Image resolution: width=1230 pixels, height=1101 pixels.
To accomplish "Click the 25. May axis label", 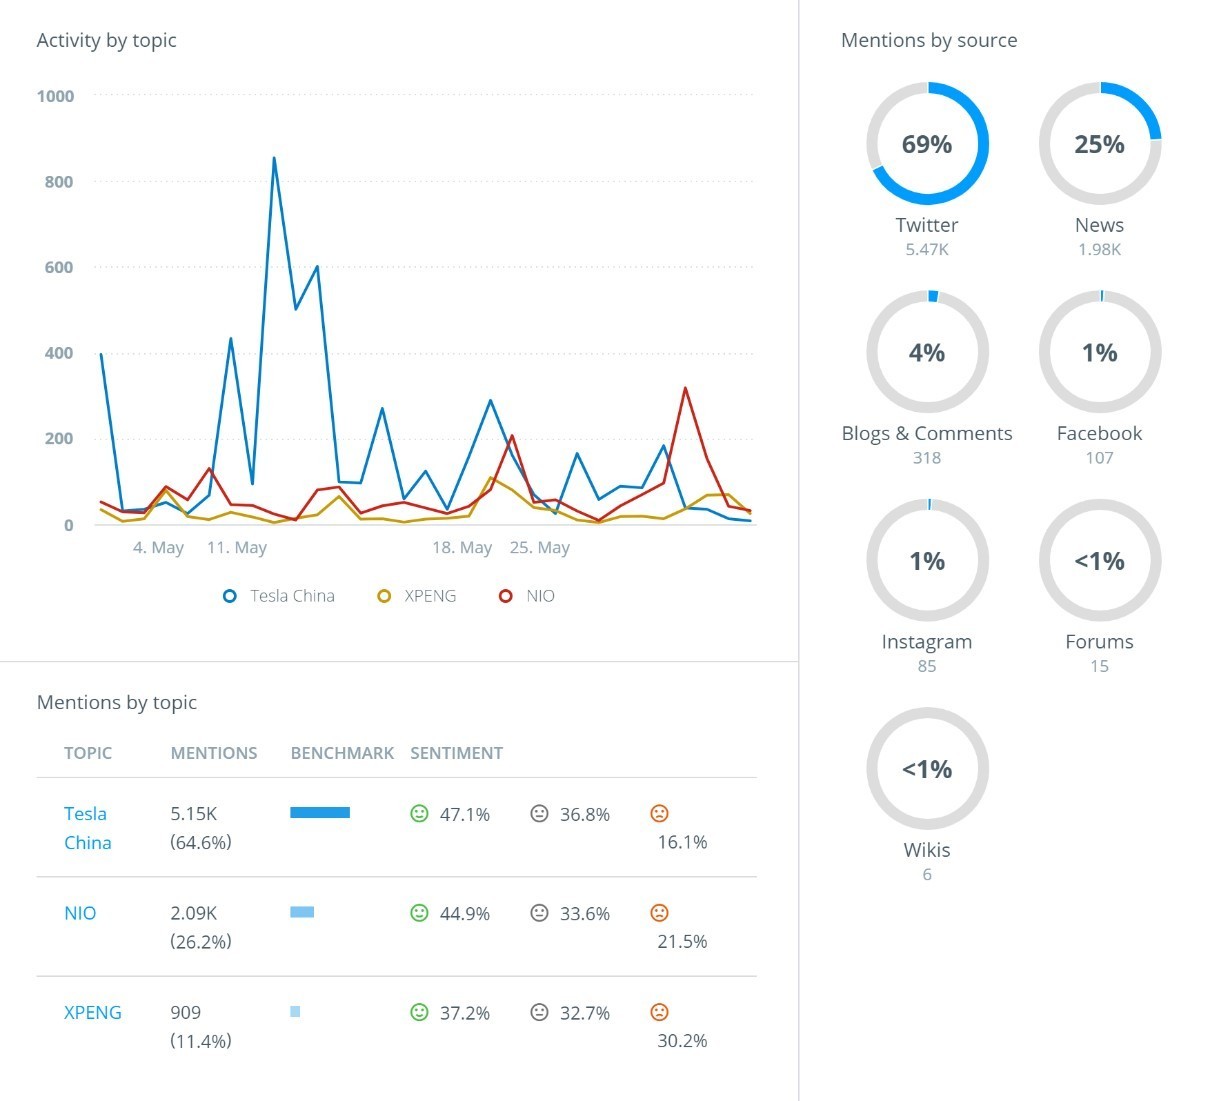I will (x=540, y=548).
